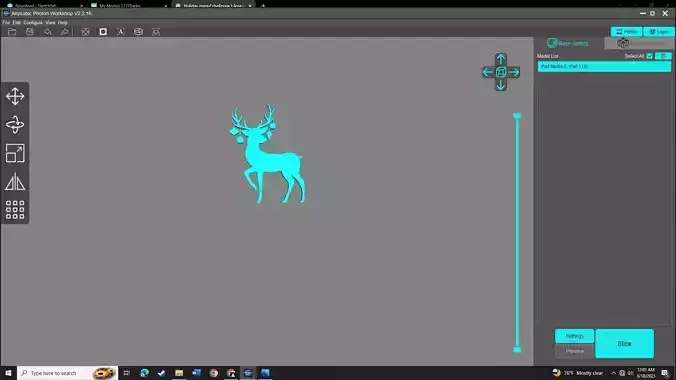Click the Login button

659,32
